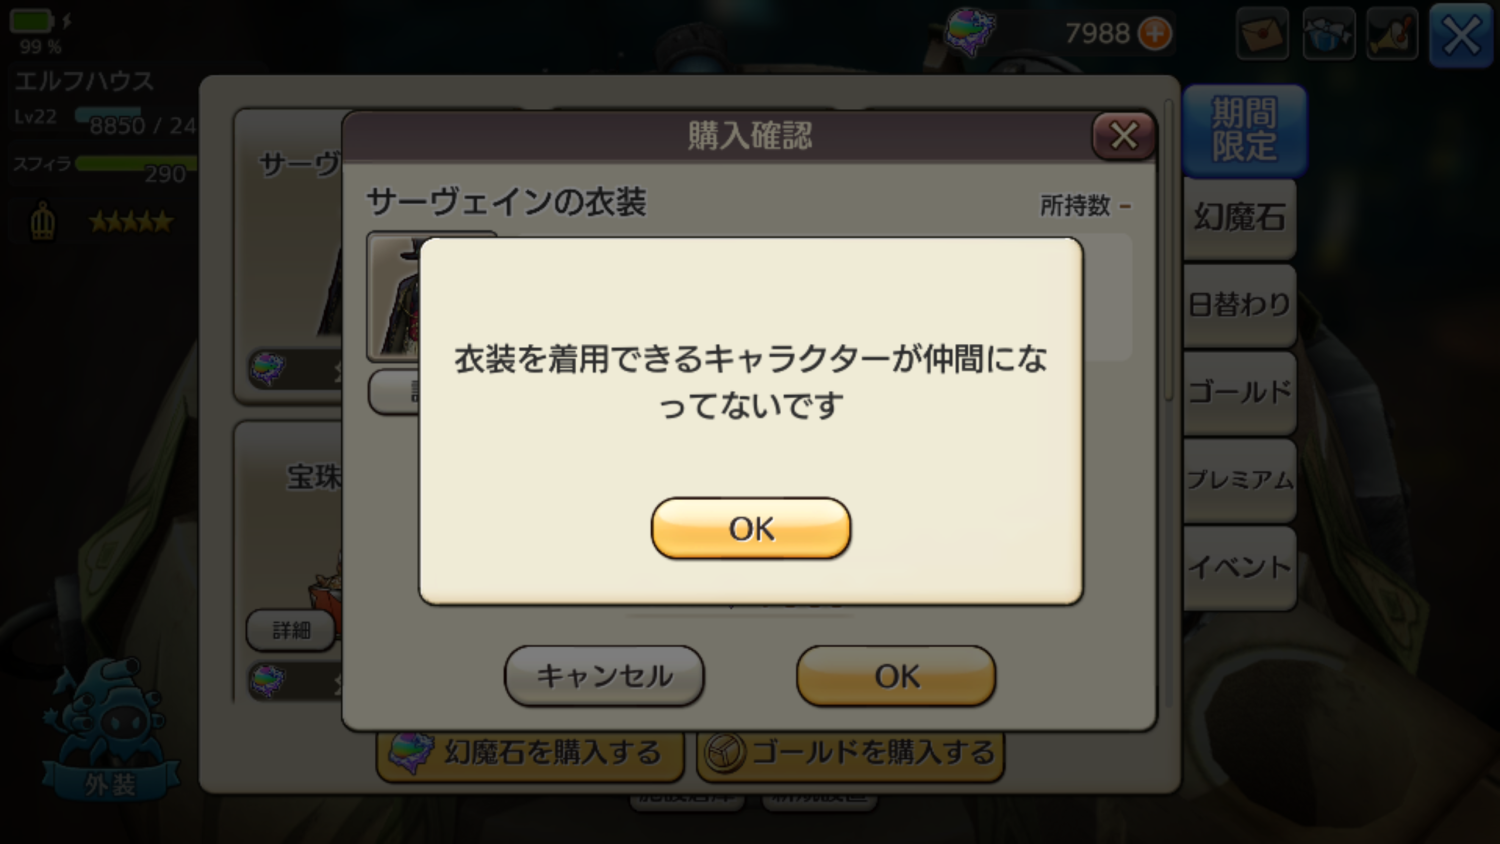Click the キャンセル button in purchase confirmation
This screenshot has height=844, width=1500.
pyautogui.click(x=604, y=676)
